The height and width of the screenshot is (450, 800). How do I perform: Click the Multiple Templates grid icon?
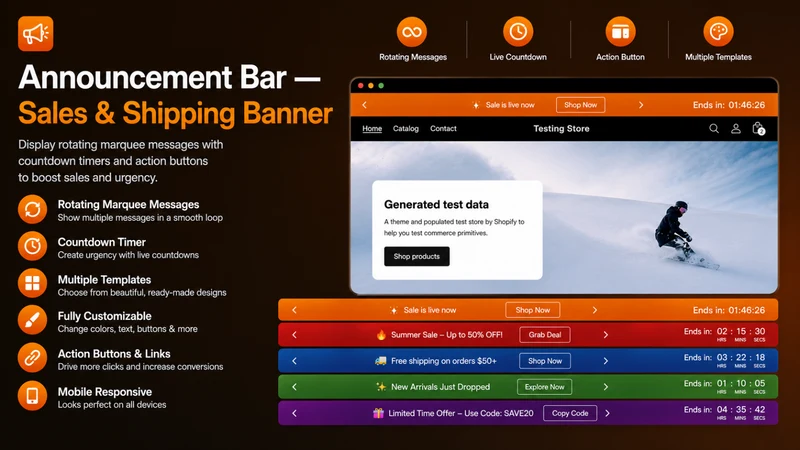click(x=32, y=283)
